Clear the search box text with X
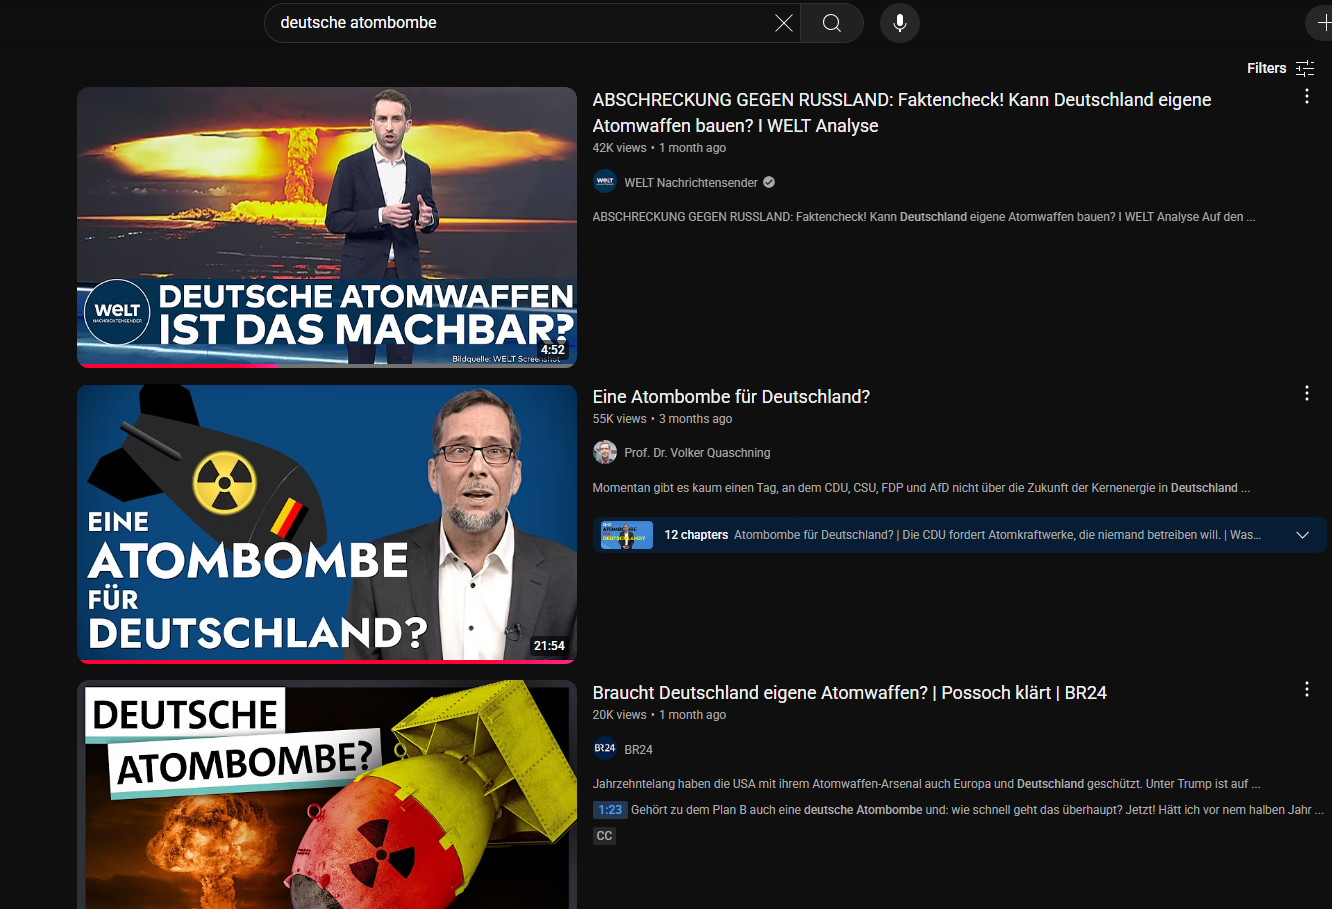 pyautogui.click(x=784, y=23)
